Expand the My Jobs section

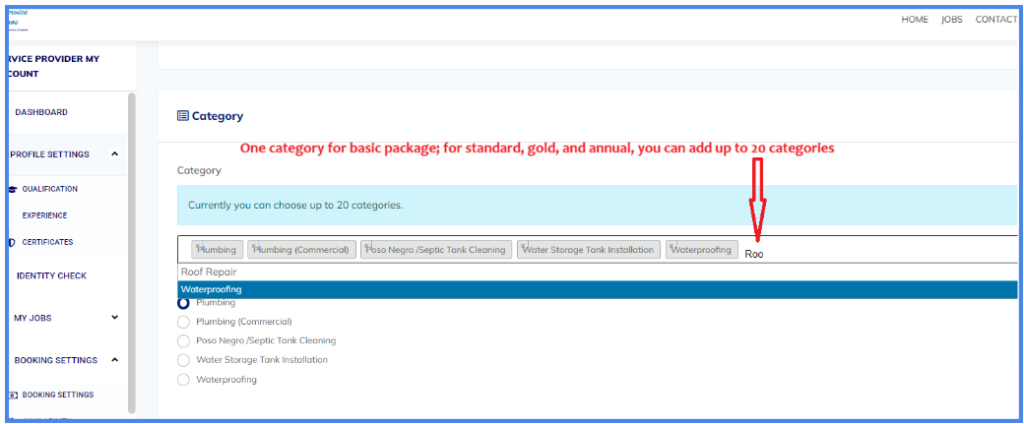pyautogui.click(x=115, y=318)
